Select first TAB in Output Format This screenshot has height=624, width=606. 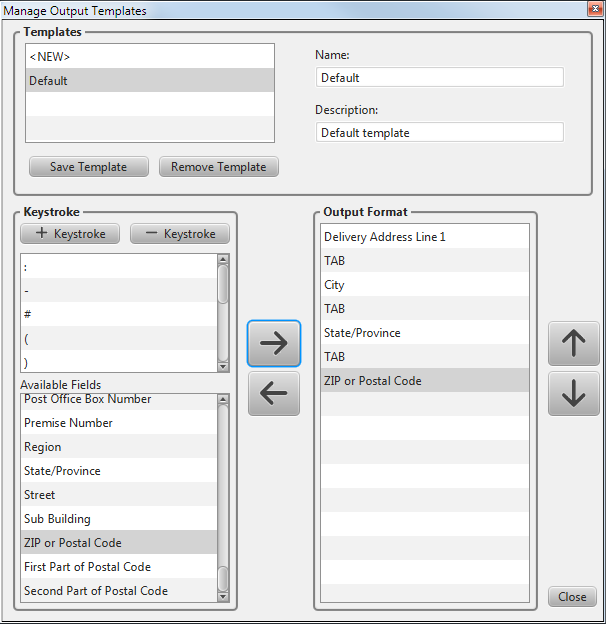tap(425, 260)
